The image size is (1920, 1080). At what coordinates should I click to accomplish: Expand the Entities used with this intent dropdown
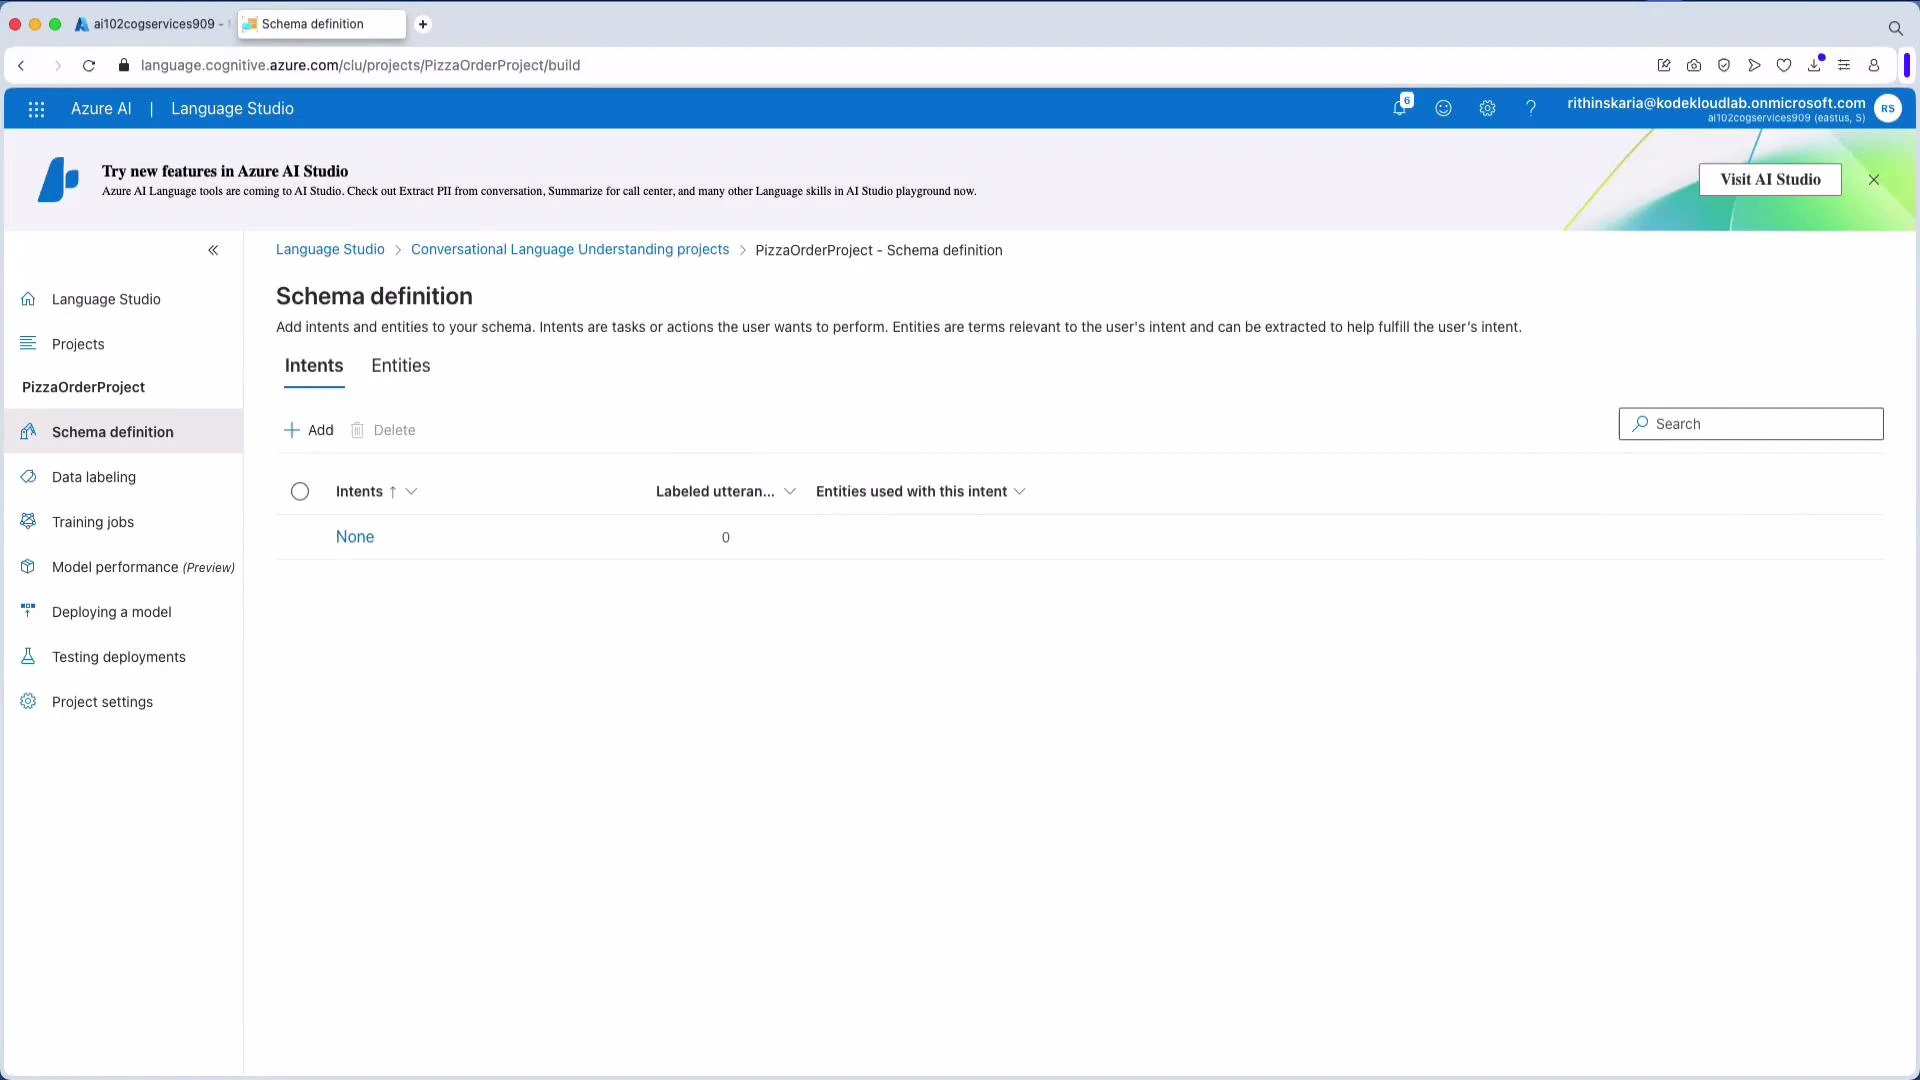(1019, 491)
